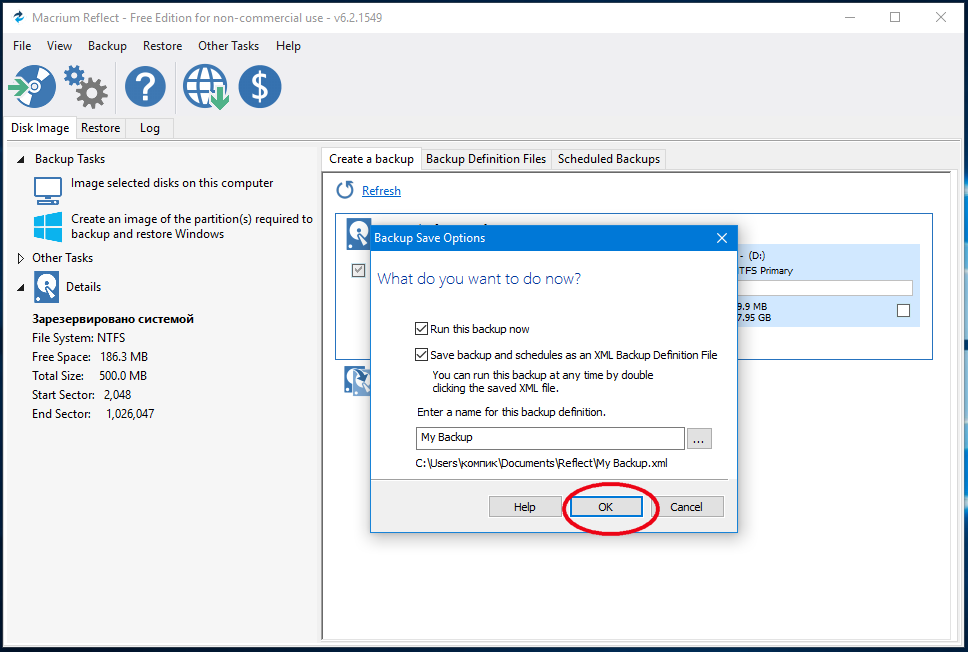
Task: Open the File menu
Action: coord(22,46)
